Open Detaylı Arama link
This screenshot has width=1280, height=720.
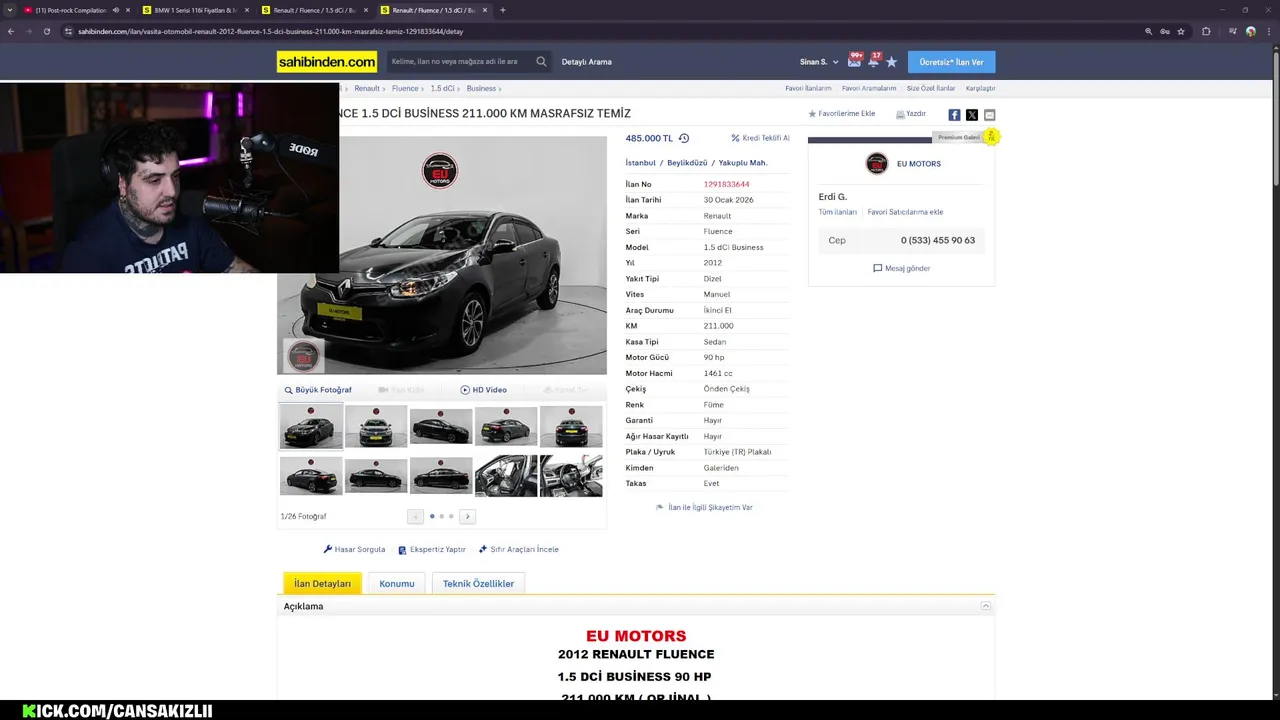[586, 62]
